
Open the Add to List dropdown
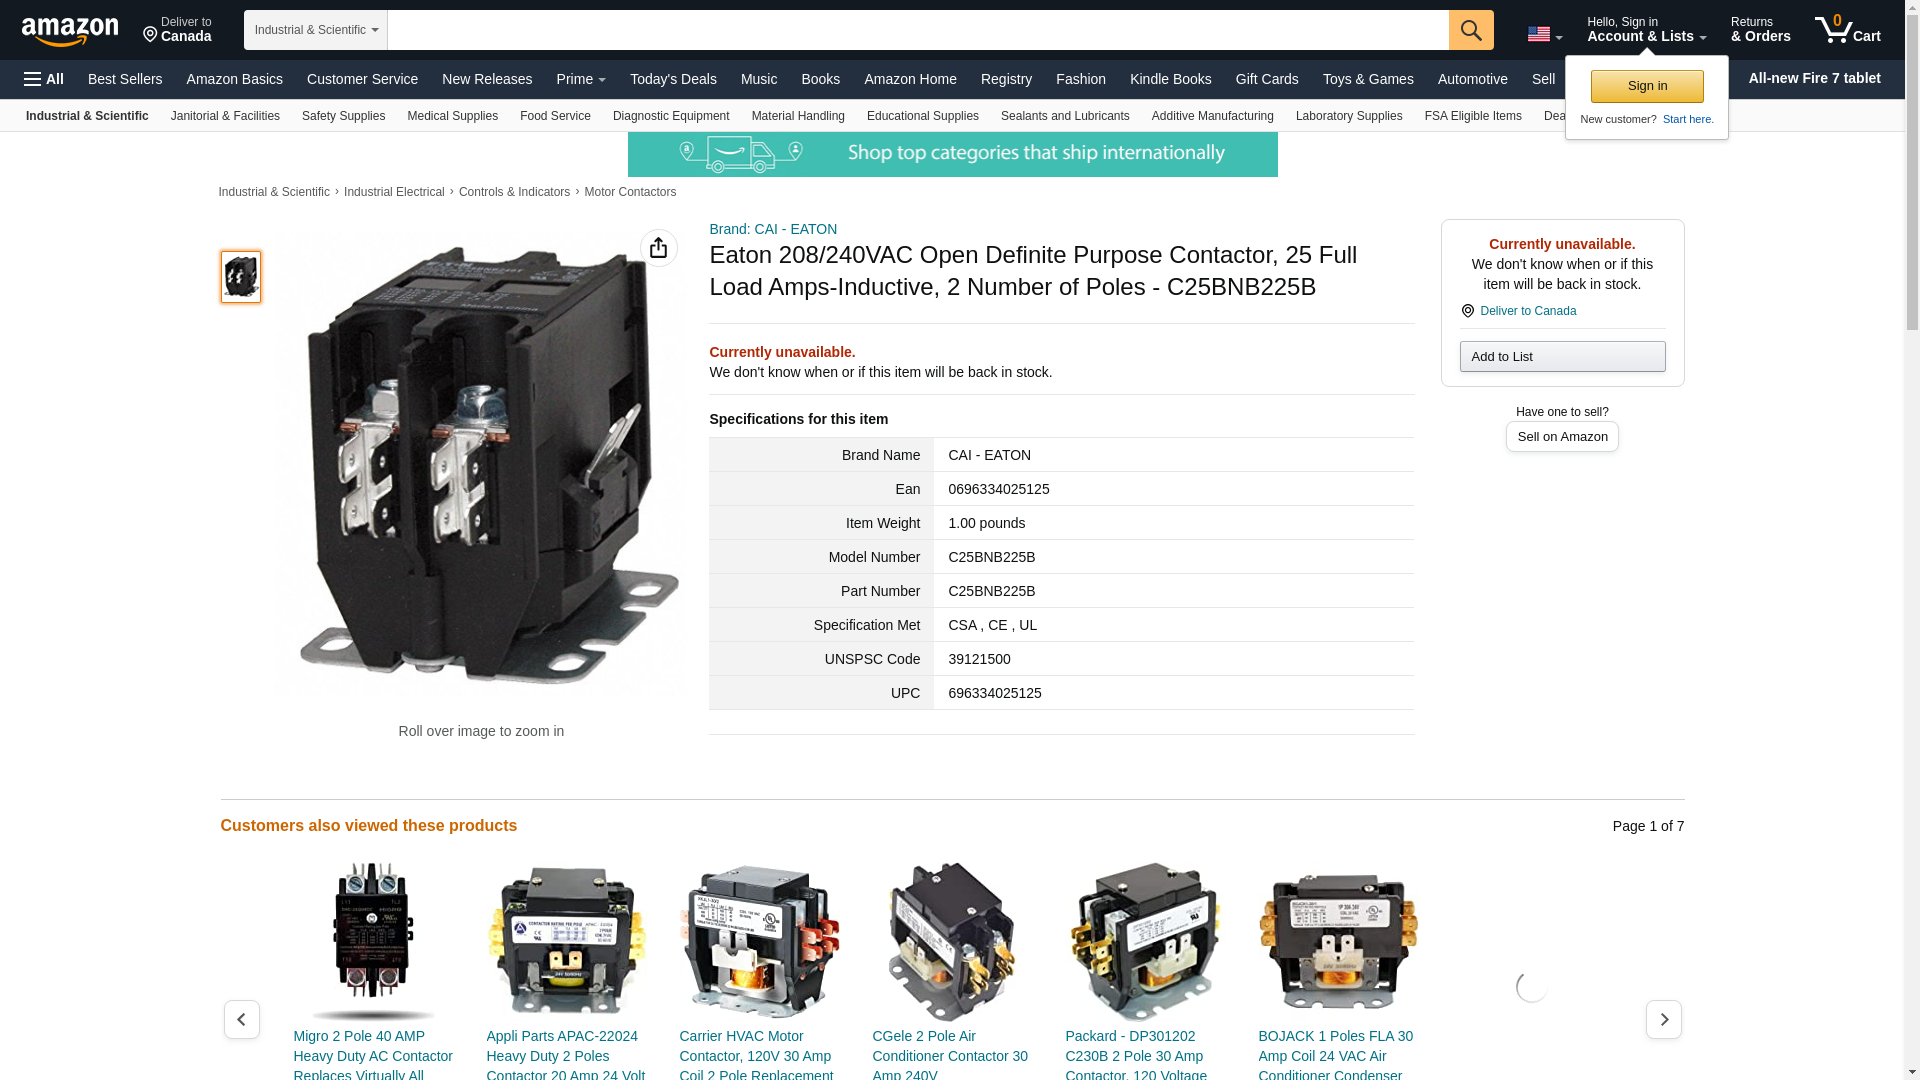[1561, 357]
